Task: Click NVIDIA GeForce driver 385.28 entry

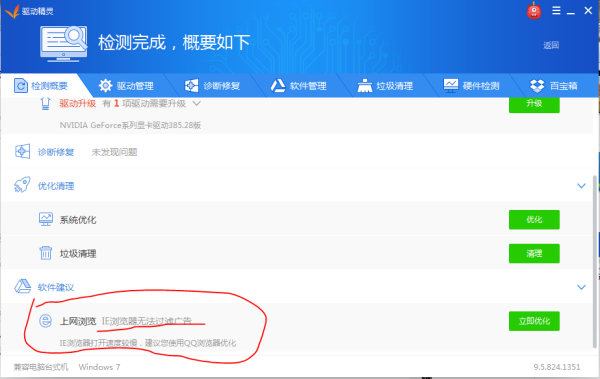Action: click(x=130, y=125)
